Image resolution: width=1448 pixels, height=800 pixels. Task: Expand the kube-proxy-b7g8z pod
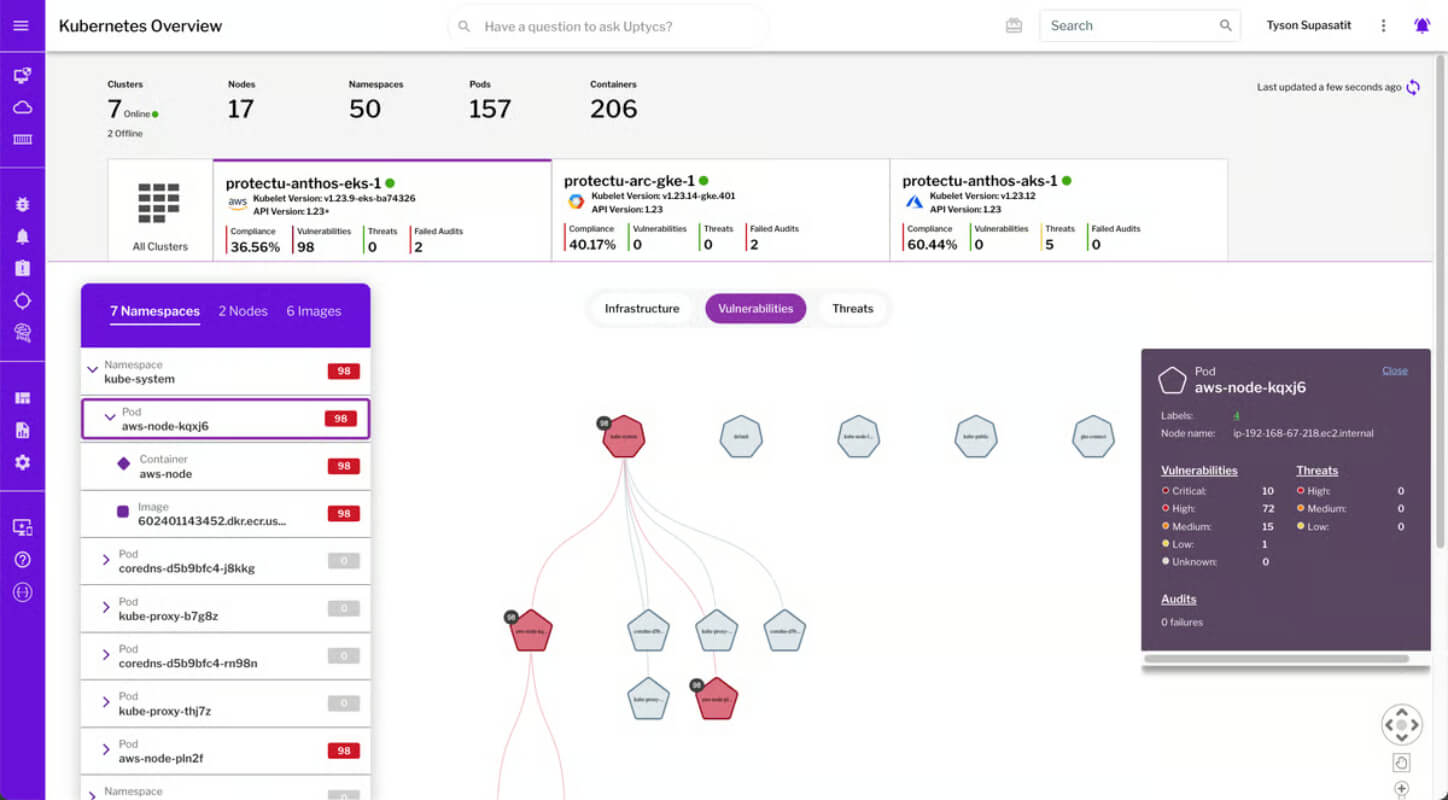point(106,607)
